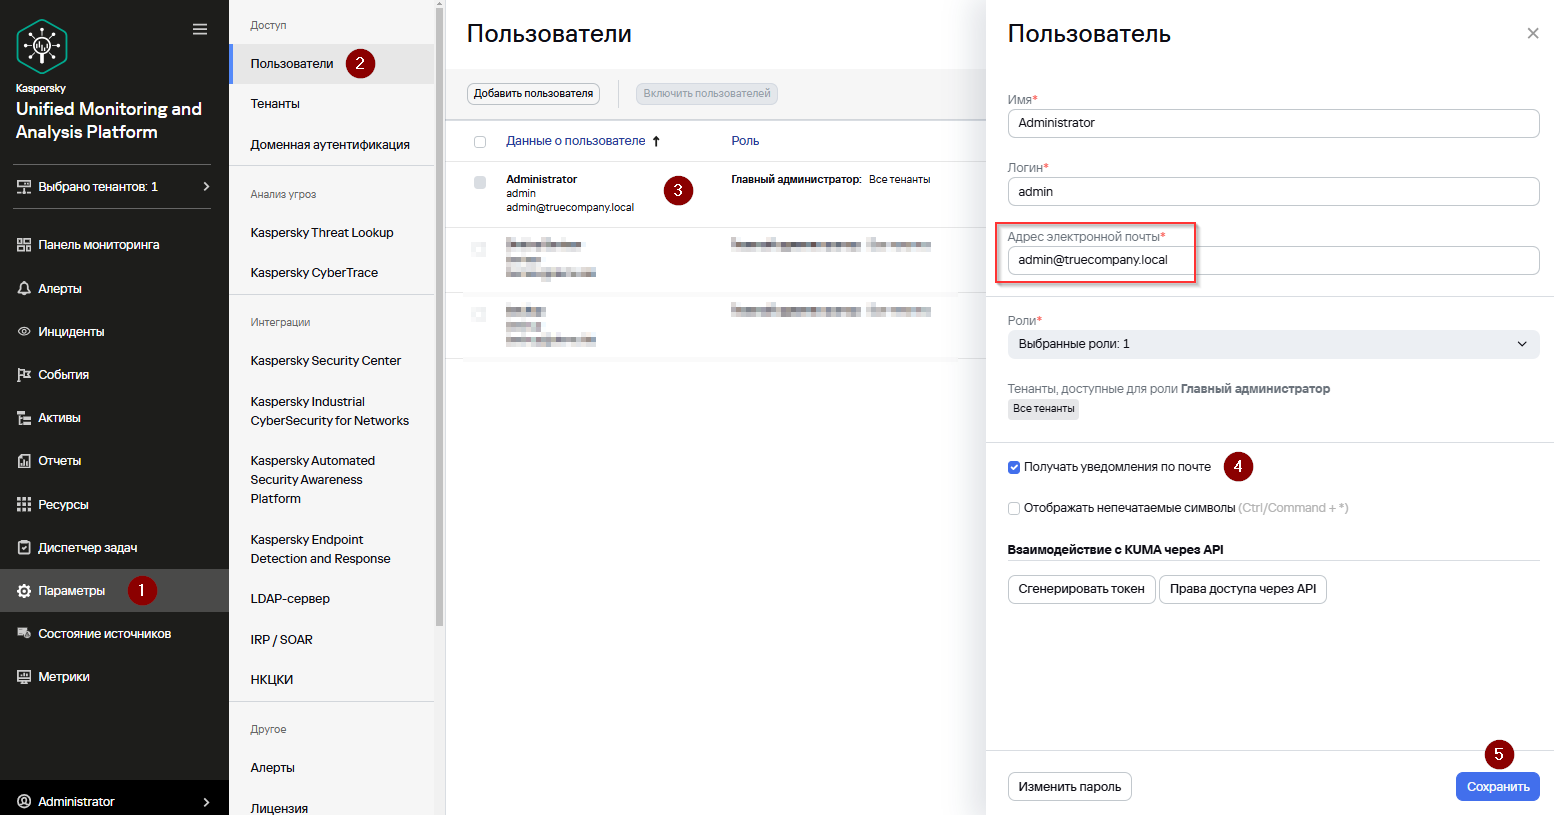Click the Инциденты eye icon
The image size is (1554, 815).
(24, 331)
